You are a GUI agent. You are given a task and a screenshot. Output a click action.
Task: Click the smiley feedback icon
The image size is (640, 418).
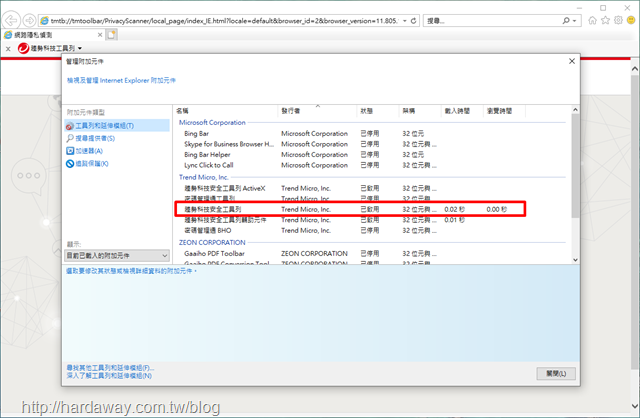click(x=631, y=20)
